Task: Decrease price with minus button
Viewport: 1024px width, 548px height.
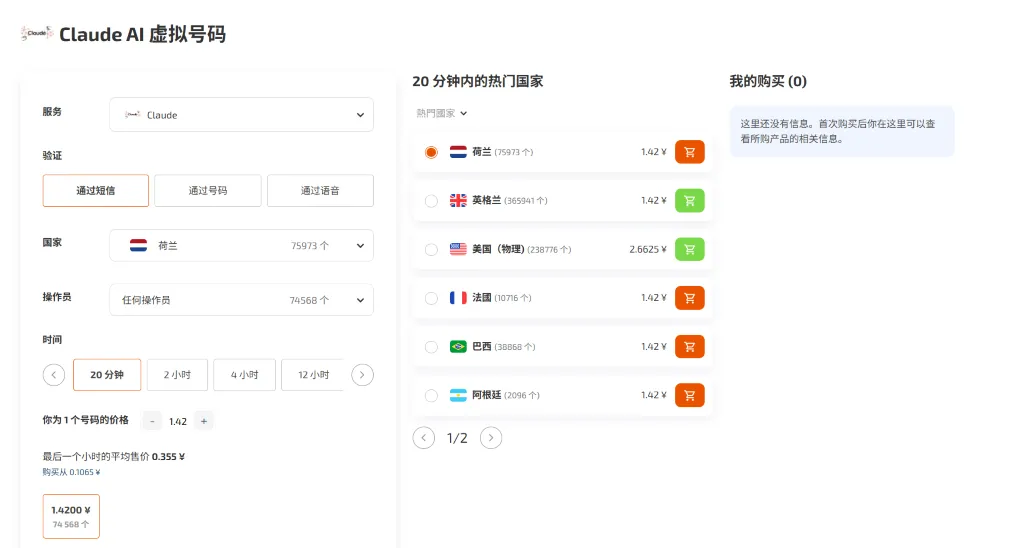Action: click(152, 421)
